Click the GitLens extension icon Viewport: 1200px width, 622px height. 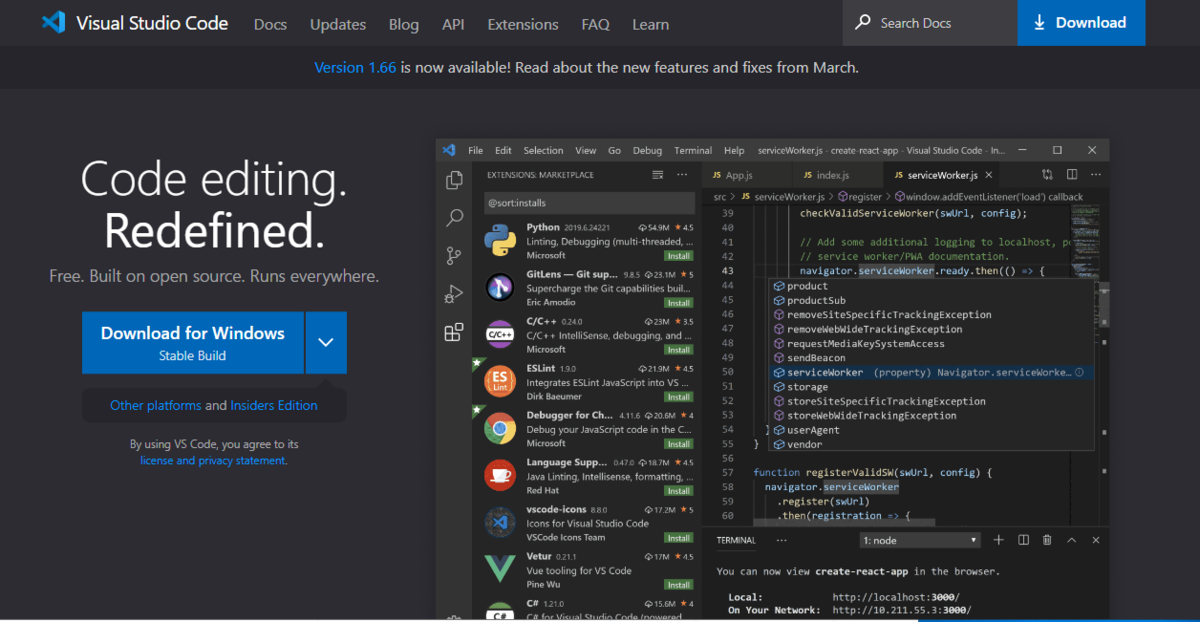click(499, 287)
